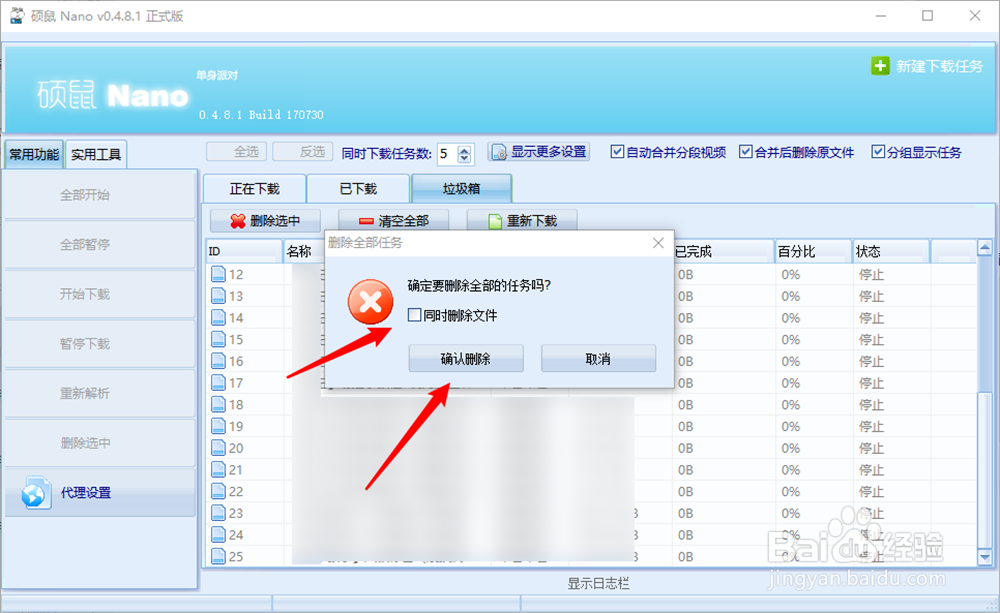Screen dimensions: 1000x613
Task: Click the 名称 column header
Action: tap(304, 251)
